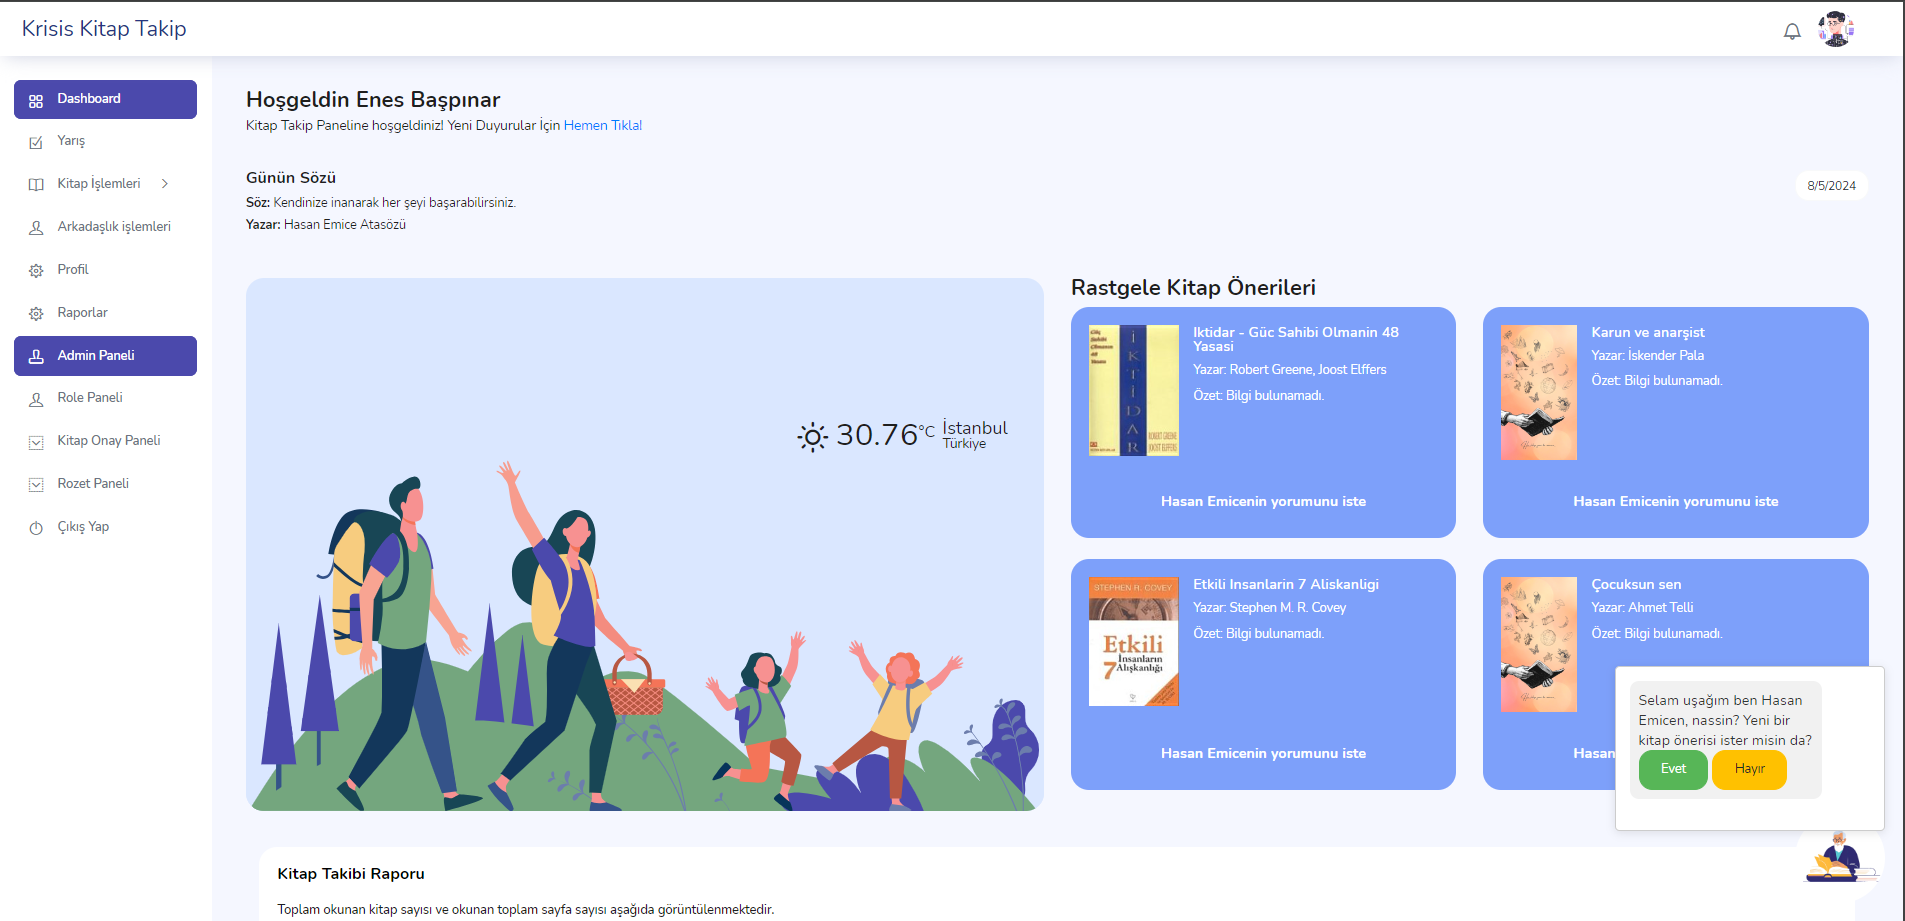Click the Hasan Emice chatbot mascot icon
Viewport: 1905px width, 921px height.
1839,860
